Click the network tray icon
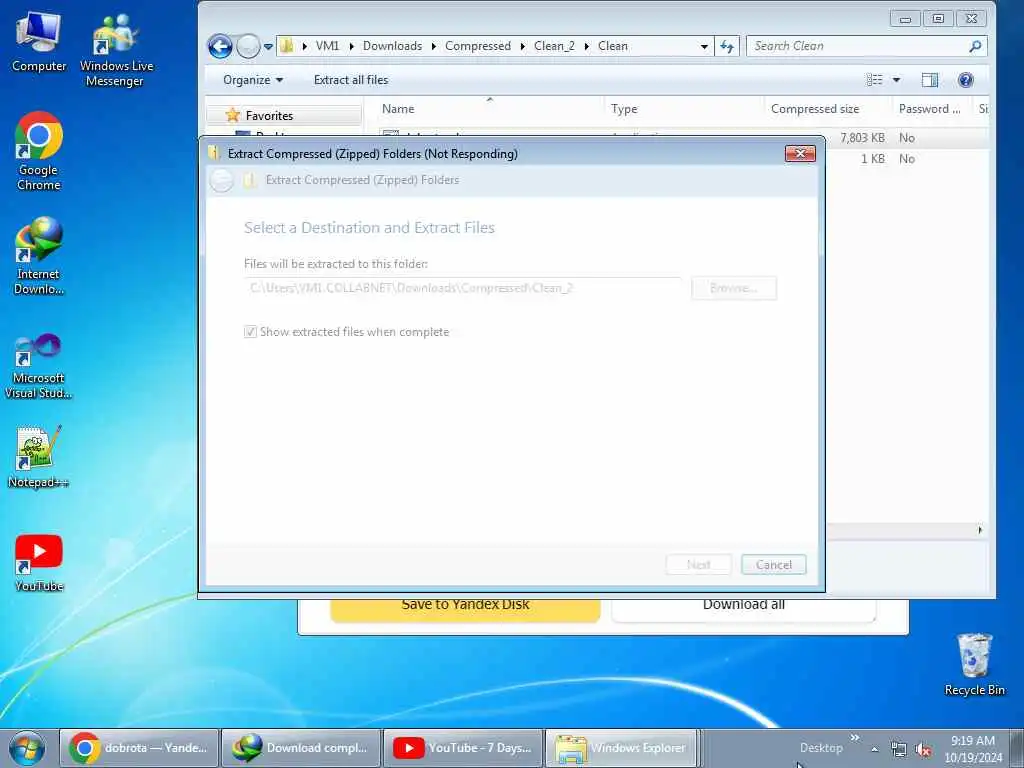Image resolution: width=1024 pixels, height=768 pixels. [x=899, y=750]
